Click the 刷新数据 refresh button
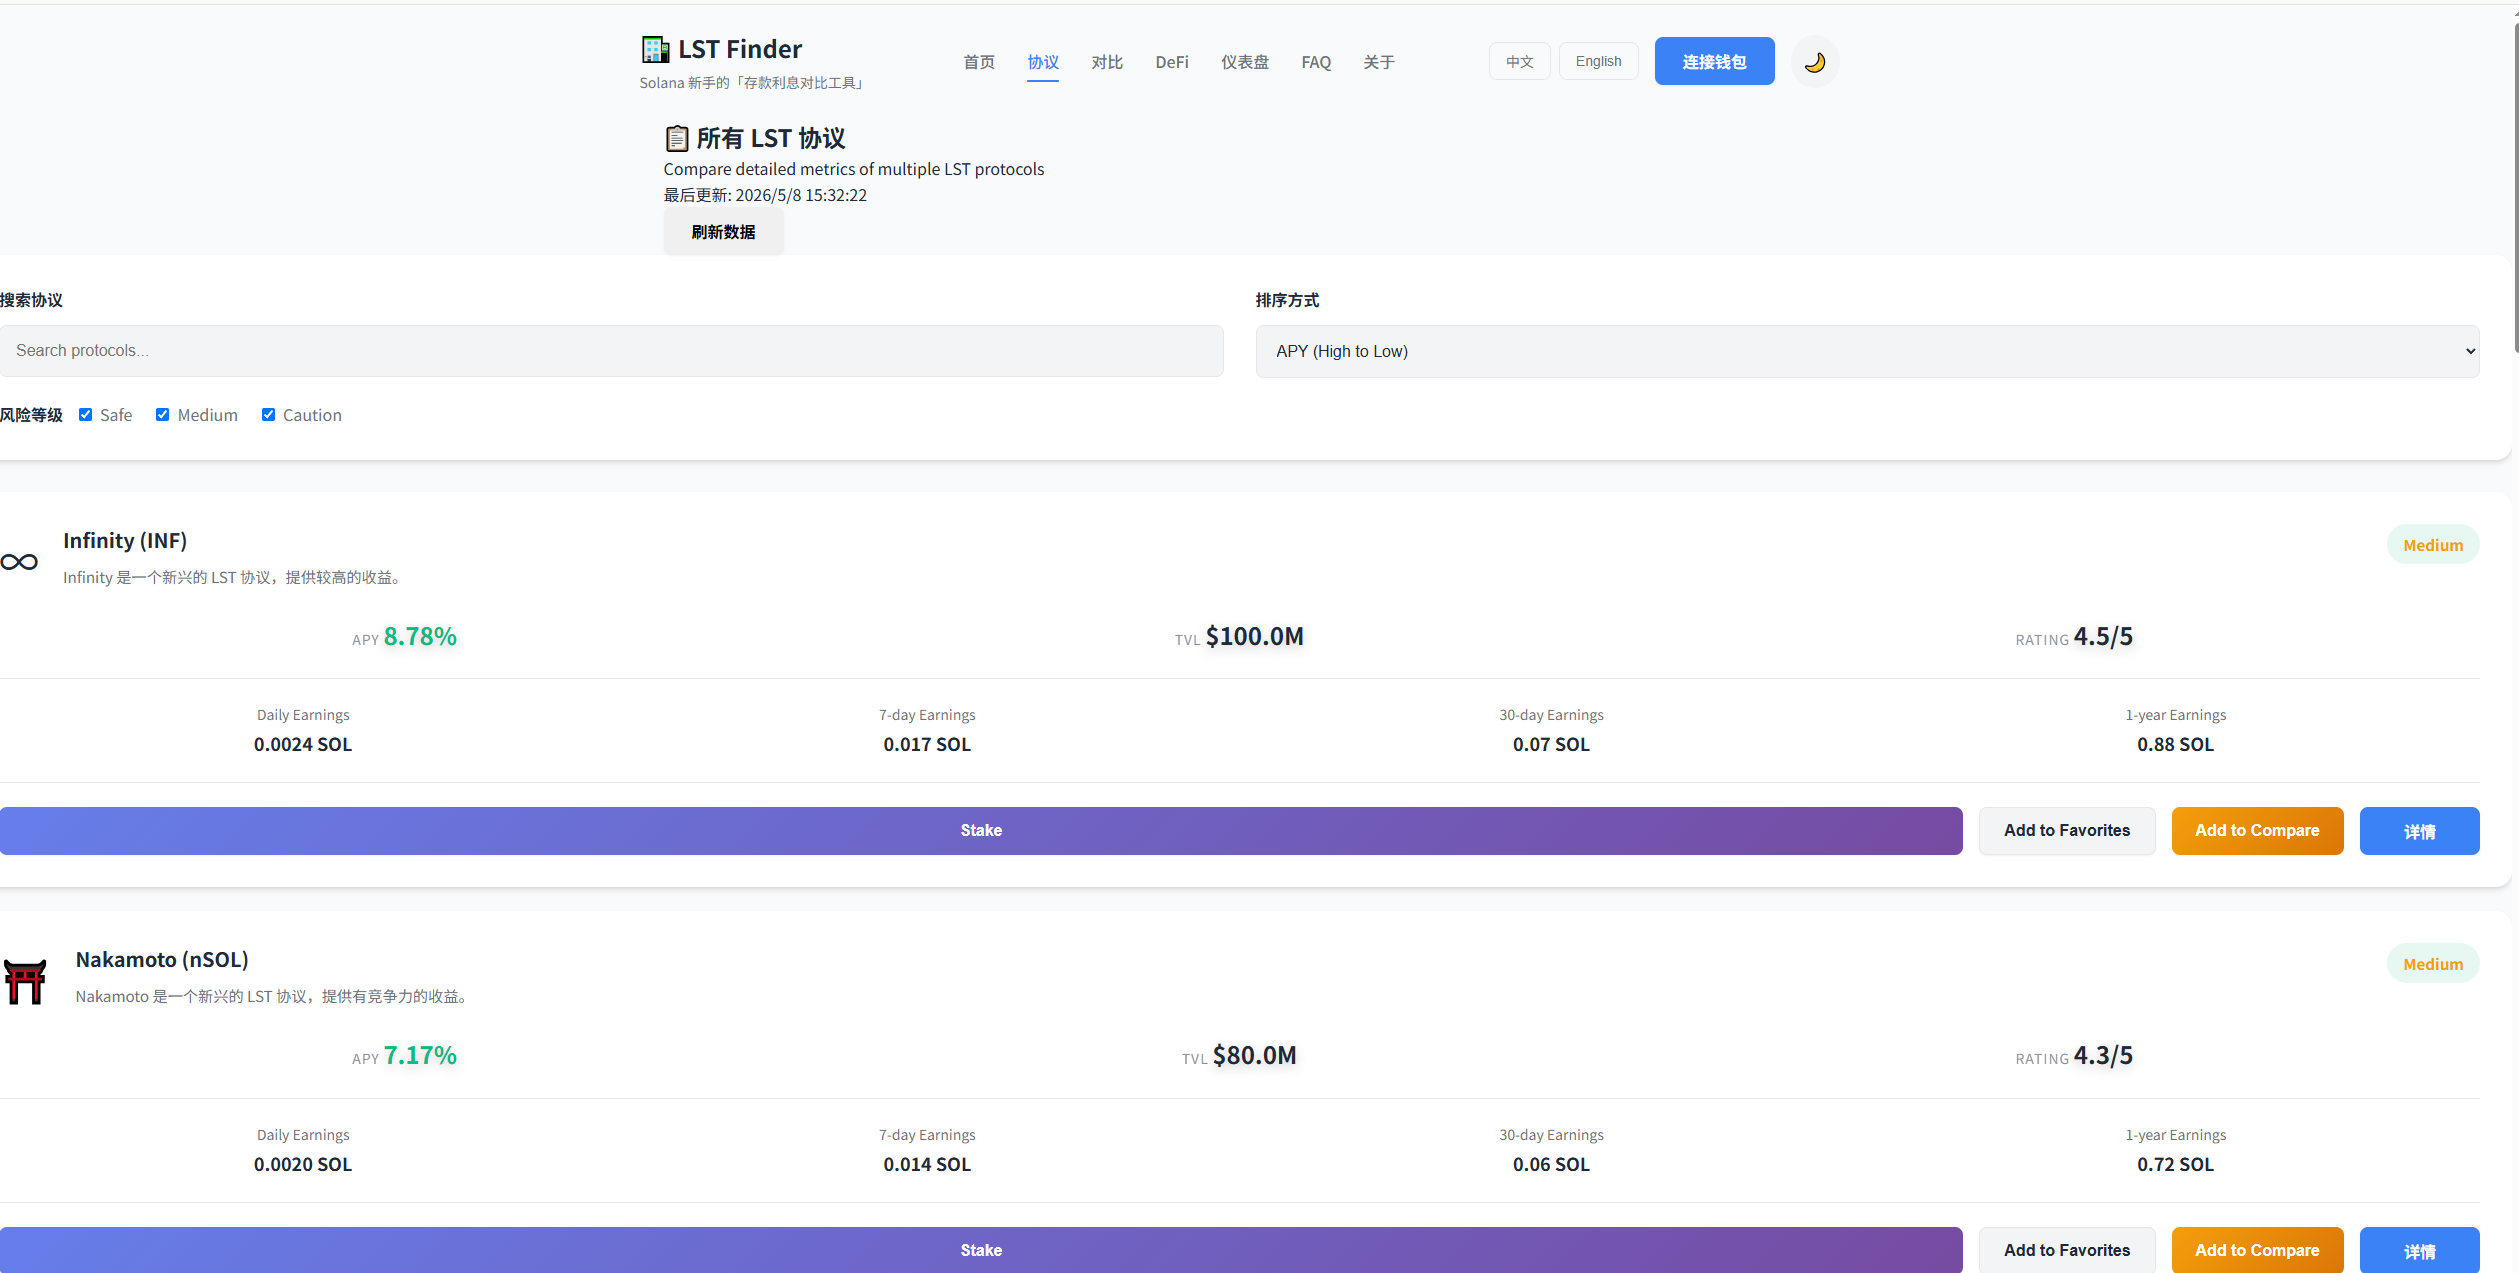 [723, 232]
